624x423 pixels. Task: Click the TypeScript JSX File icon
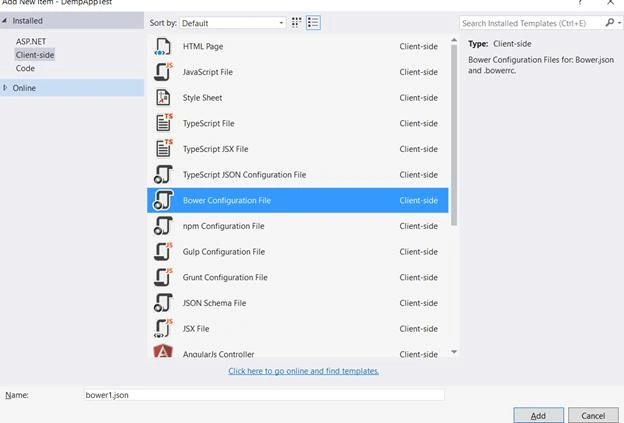pyautogui.click(x=164, y=149)
